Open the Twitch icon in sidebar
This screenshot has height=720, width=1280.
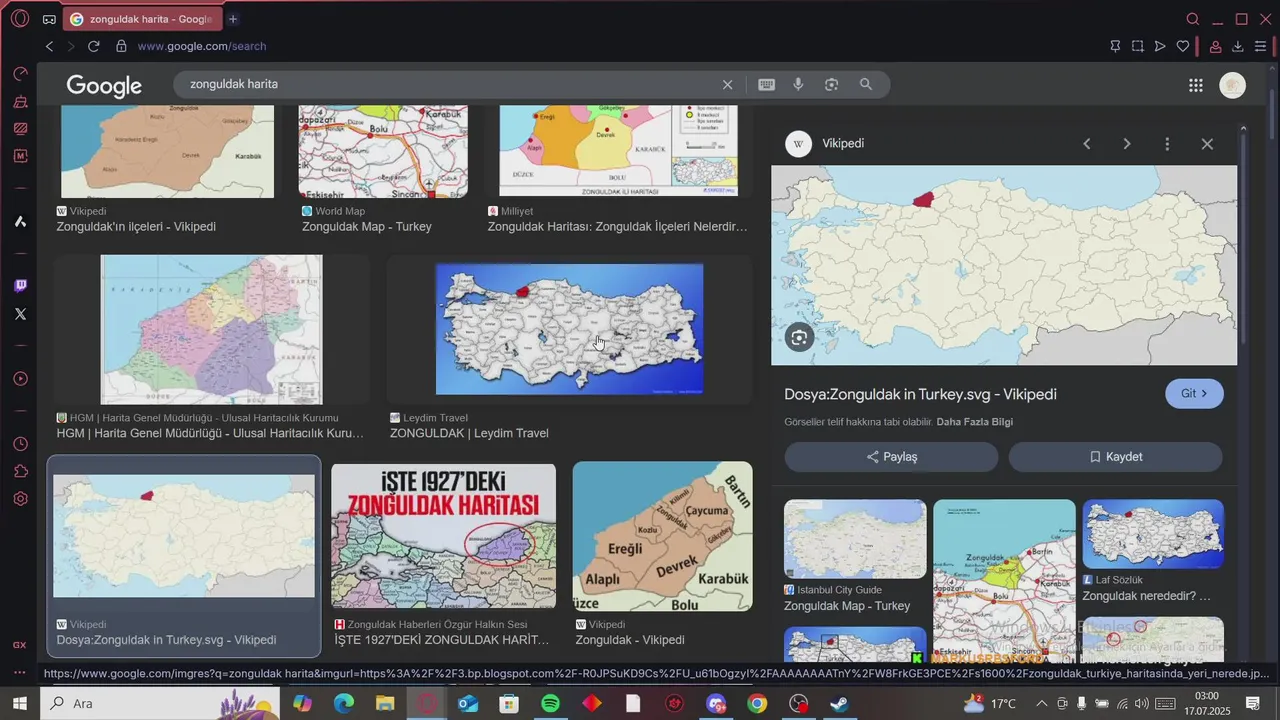(20, 286)
